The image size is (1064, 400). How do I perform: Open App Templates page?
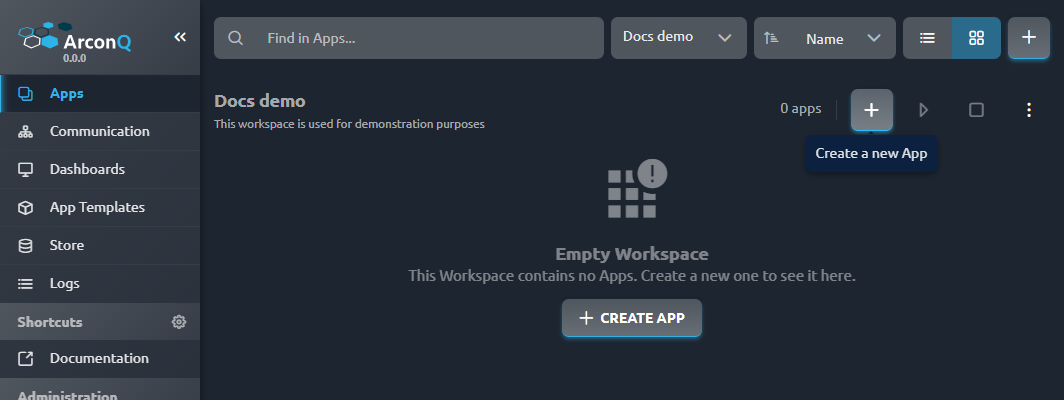(100, 207)
